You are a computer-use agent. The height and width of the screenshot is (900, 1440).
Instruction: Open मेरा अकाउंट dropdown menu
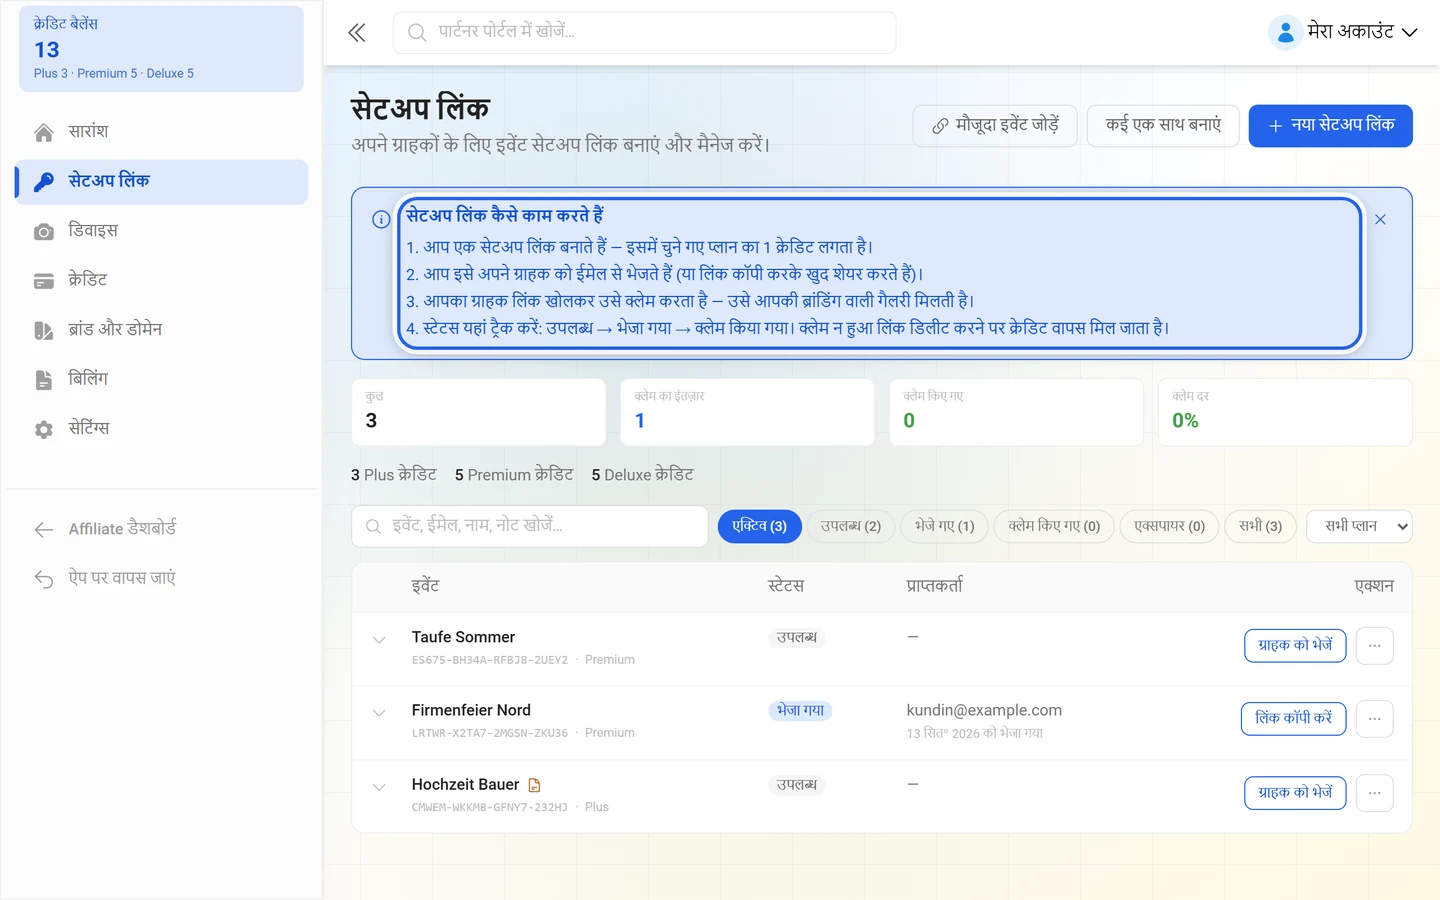click(x=1343, y=32)
